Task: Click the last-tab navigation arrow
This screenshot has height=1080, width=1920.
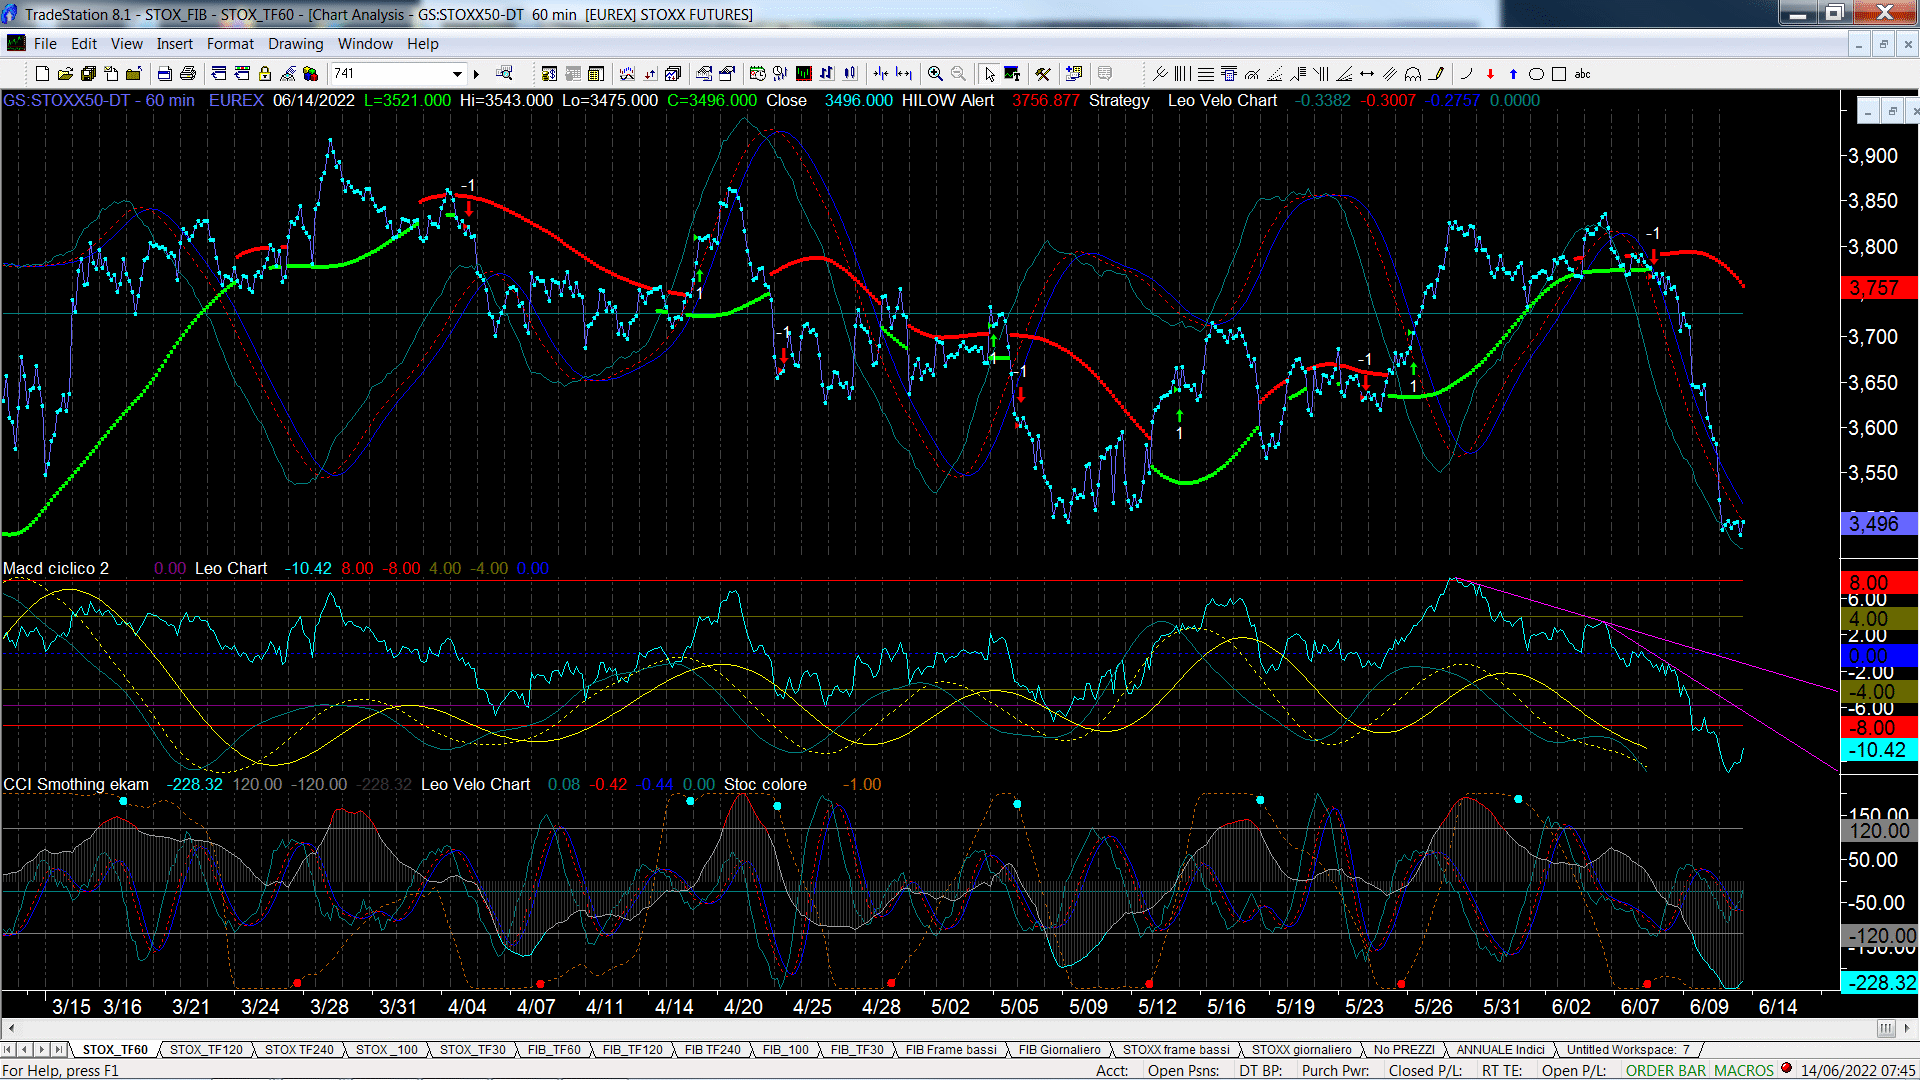Action: [59, 1049]
